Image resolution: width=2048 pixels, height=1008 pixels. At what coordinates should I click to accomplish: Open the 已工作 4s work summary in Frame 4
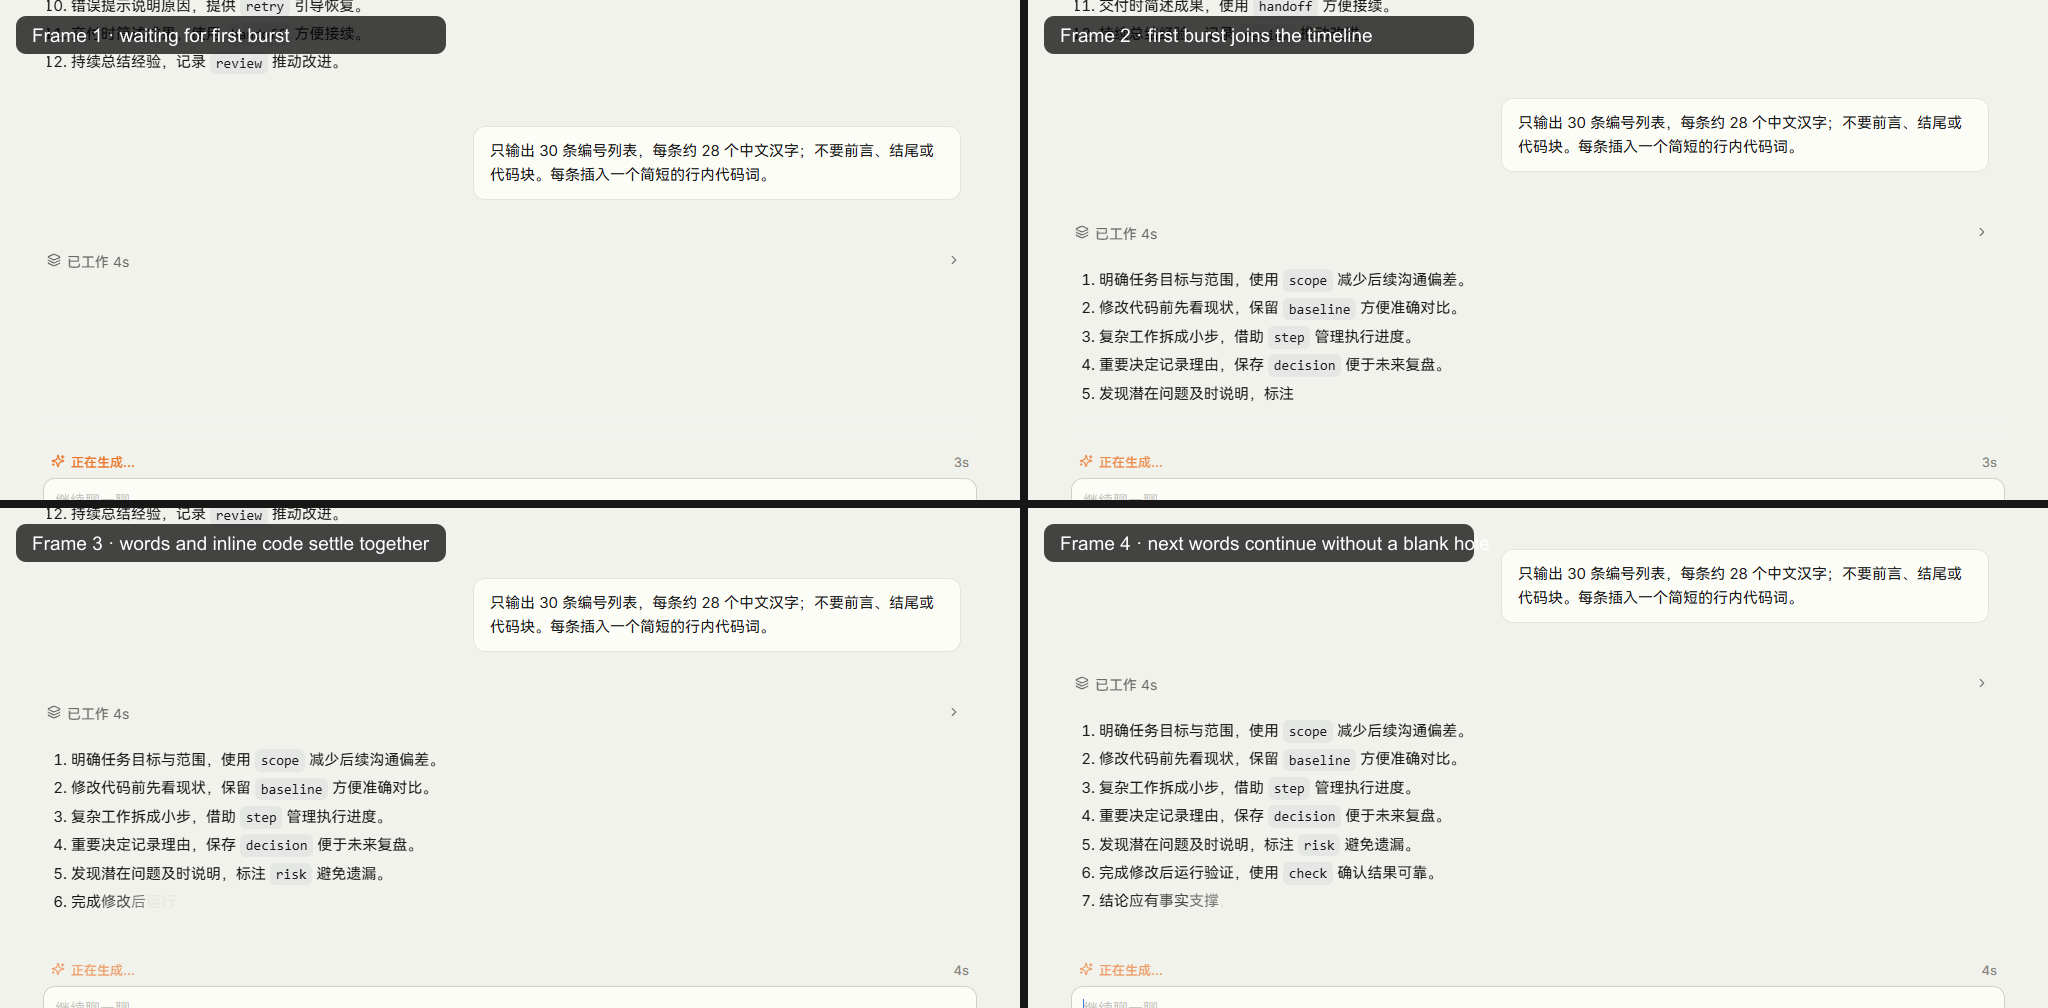1532,684
